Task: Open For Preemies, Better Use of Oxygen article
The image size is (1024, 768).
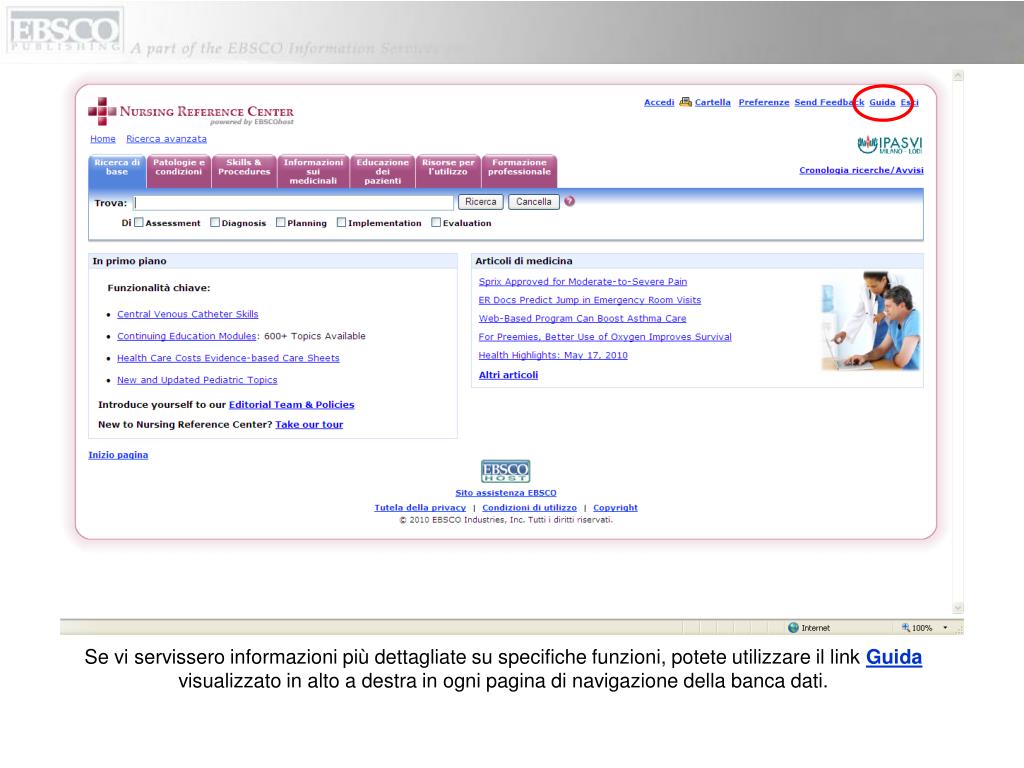Action: click(x=605, y=337)
